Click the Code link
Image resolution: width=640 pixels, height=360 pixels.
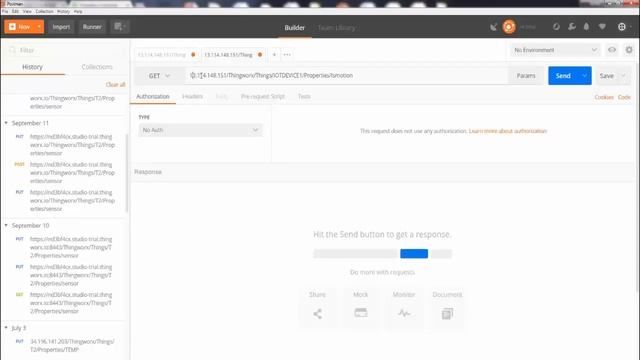tap(624, 97)
